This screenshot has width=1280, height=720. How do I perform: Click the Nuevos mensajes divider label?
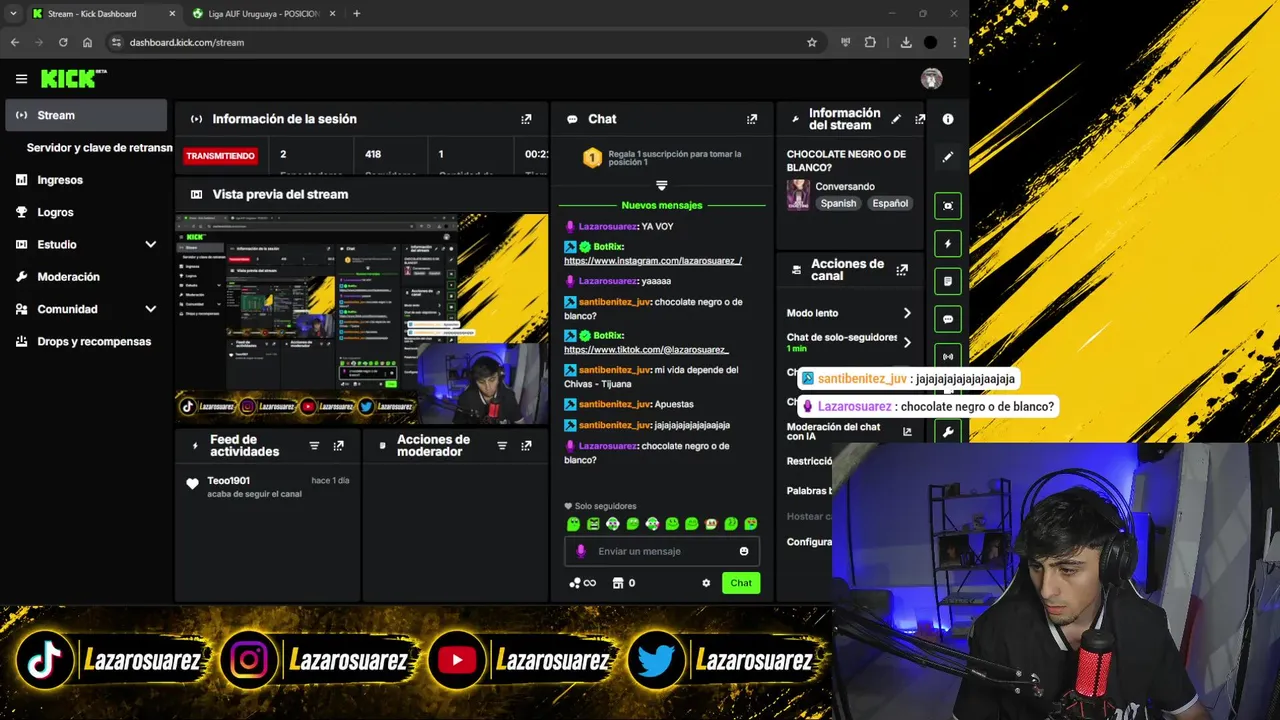(662, 205)
